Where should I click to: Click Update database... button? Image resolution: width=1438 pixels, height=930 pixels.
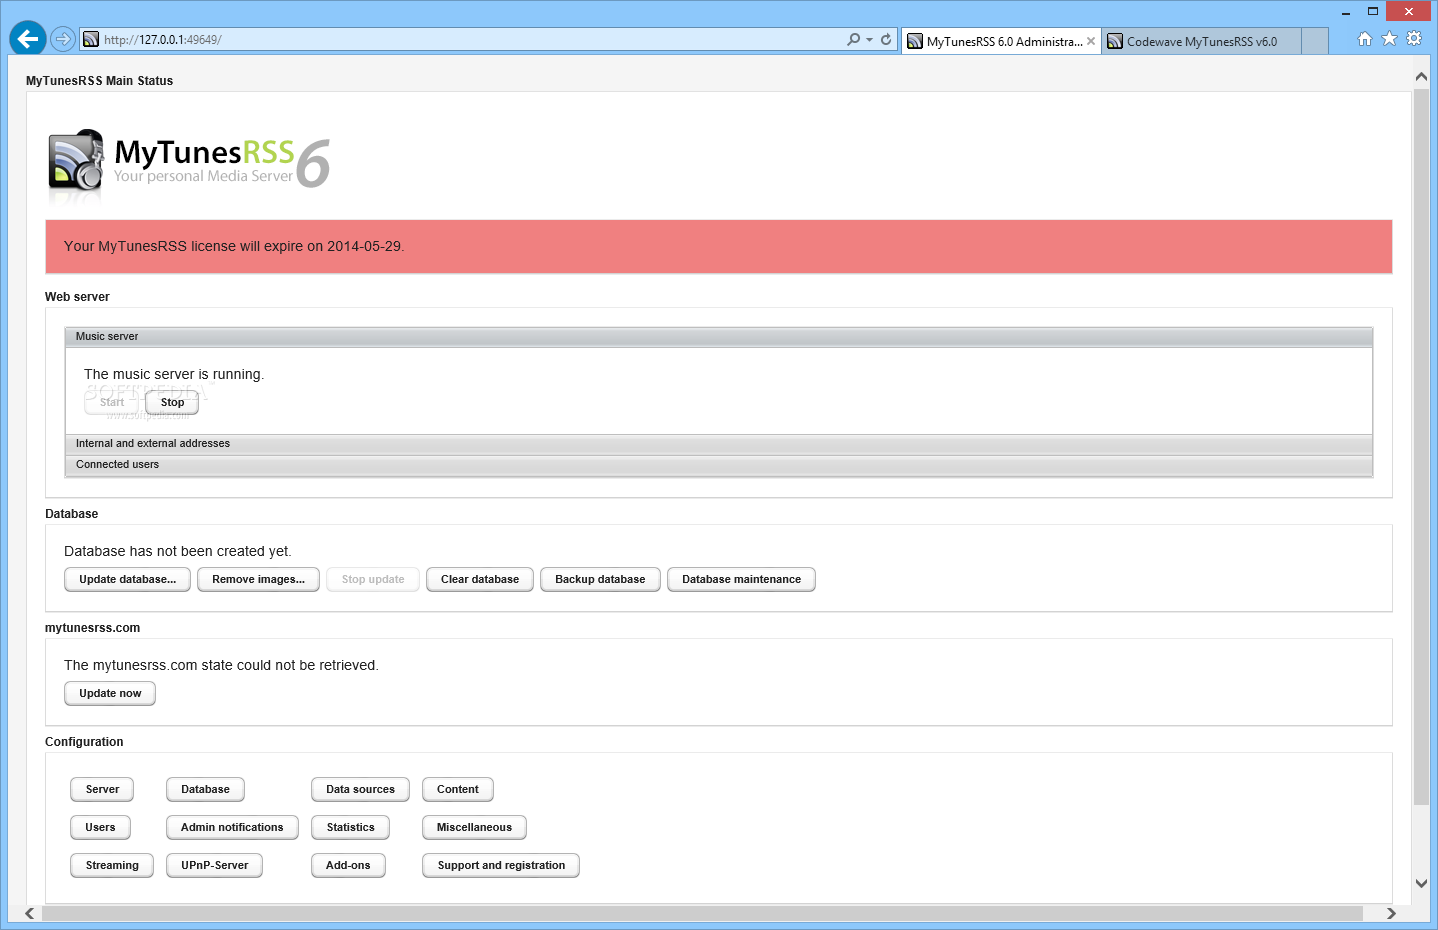pos(127,580)
